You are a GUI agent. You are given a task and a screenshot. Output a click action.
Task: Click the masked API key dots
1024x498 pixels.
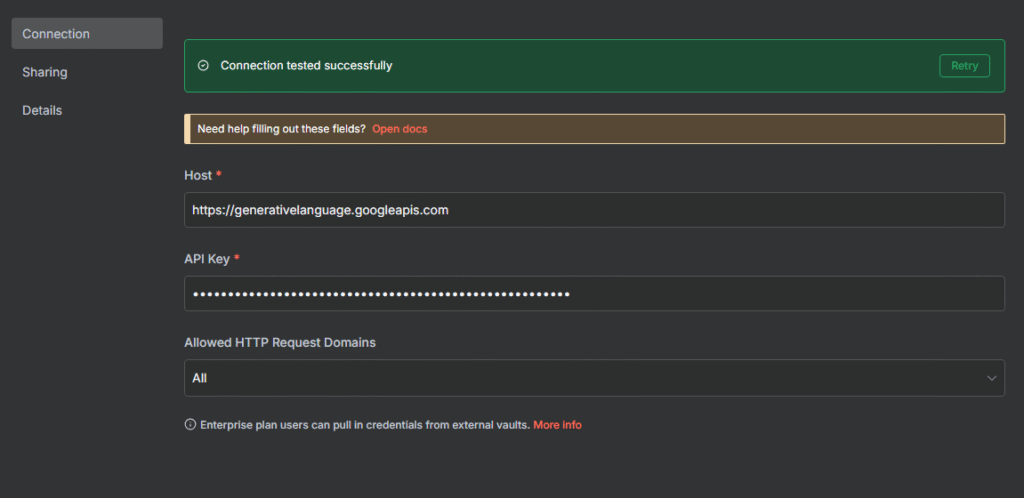381,294
